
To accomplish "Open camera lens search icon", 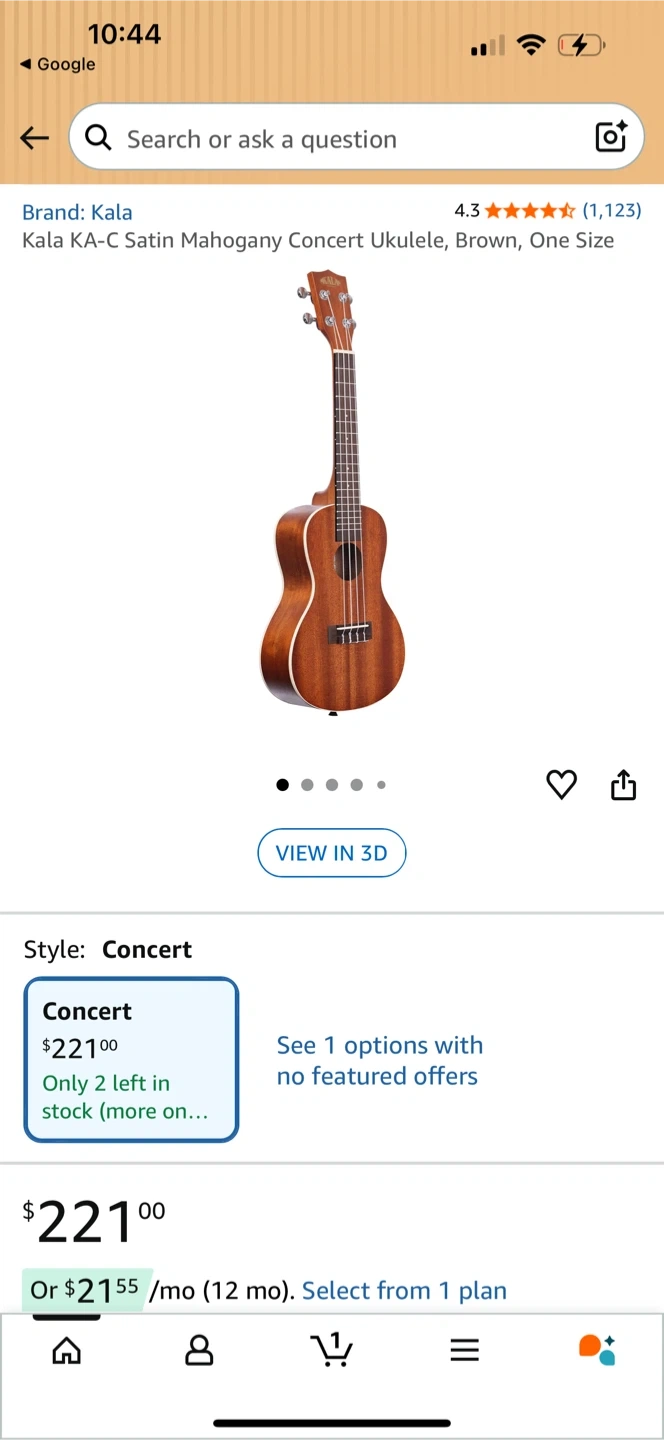I will click(x=610, y=137).
